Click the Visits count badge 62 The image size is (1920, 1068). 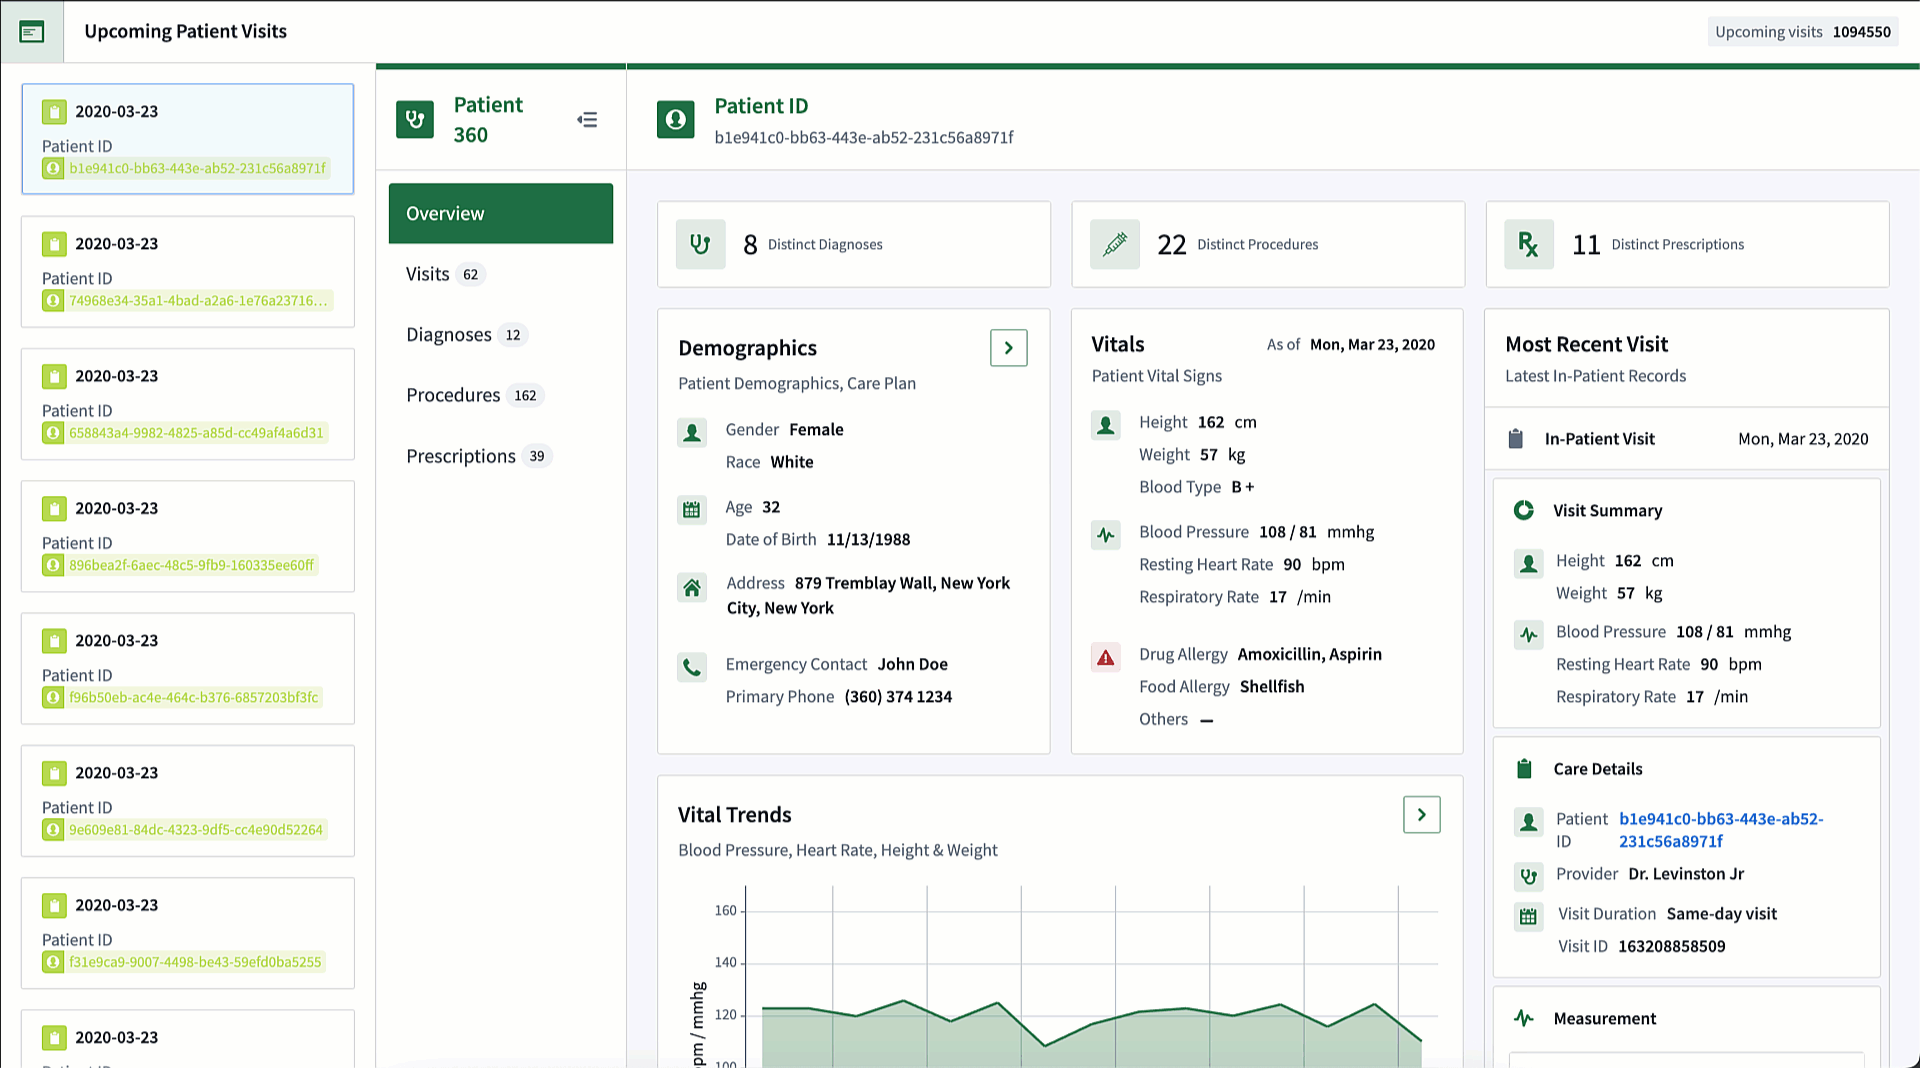[470, 275]
